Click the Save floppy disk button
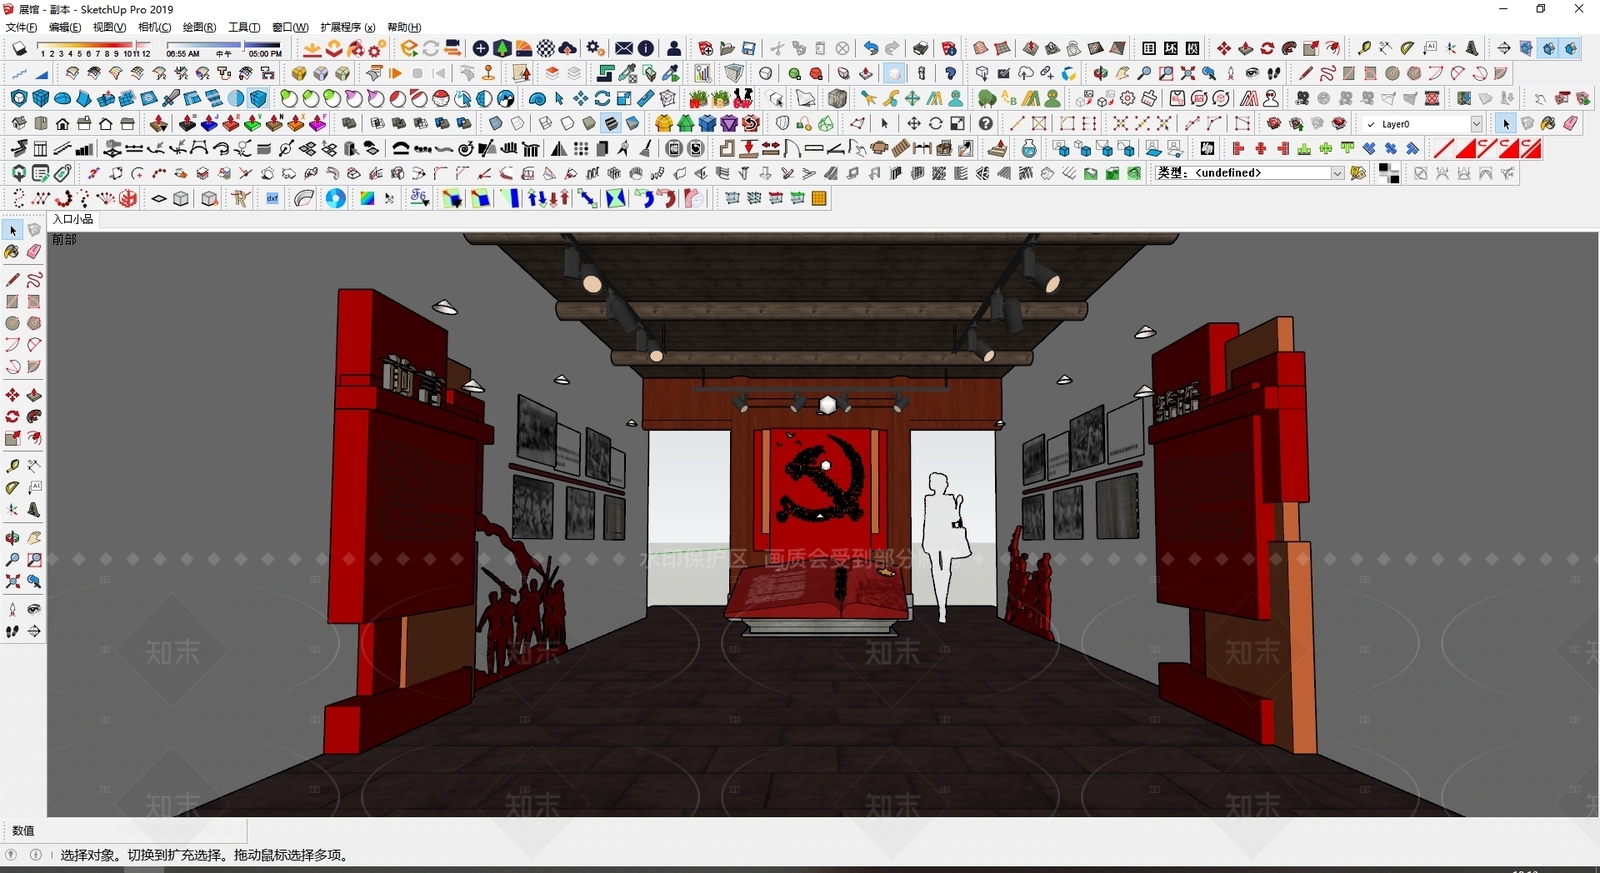 pyautogui.click(x=749, y=48)
